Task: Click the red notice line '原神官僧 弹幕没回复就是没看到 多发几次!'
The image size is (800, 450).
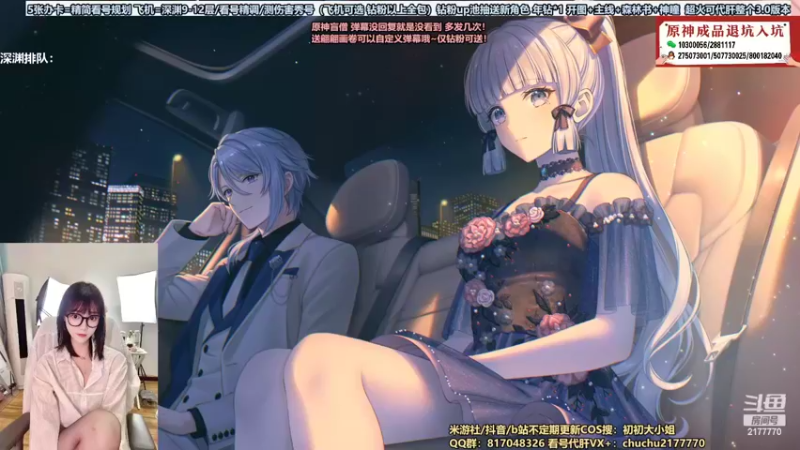Action: click(x=398, y=27)
